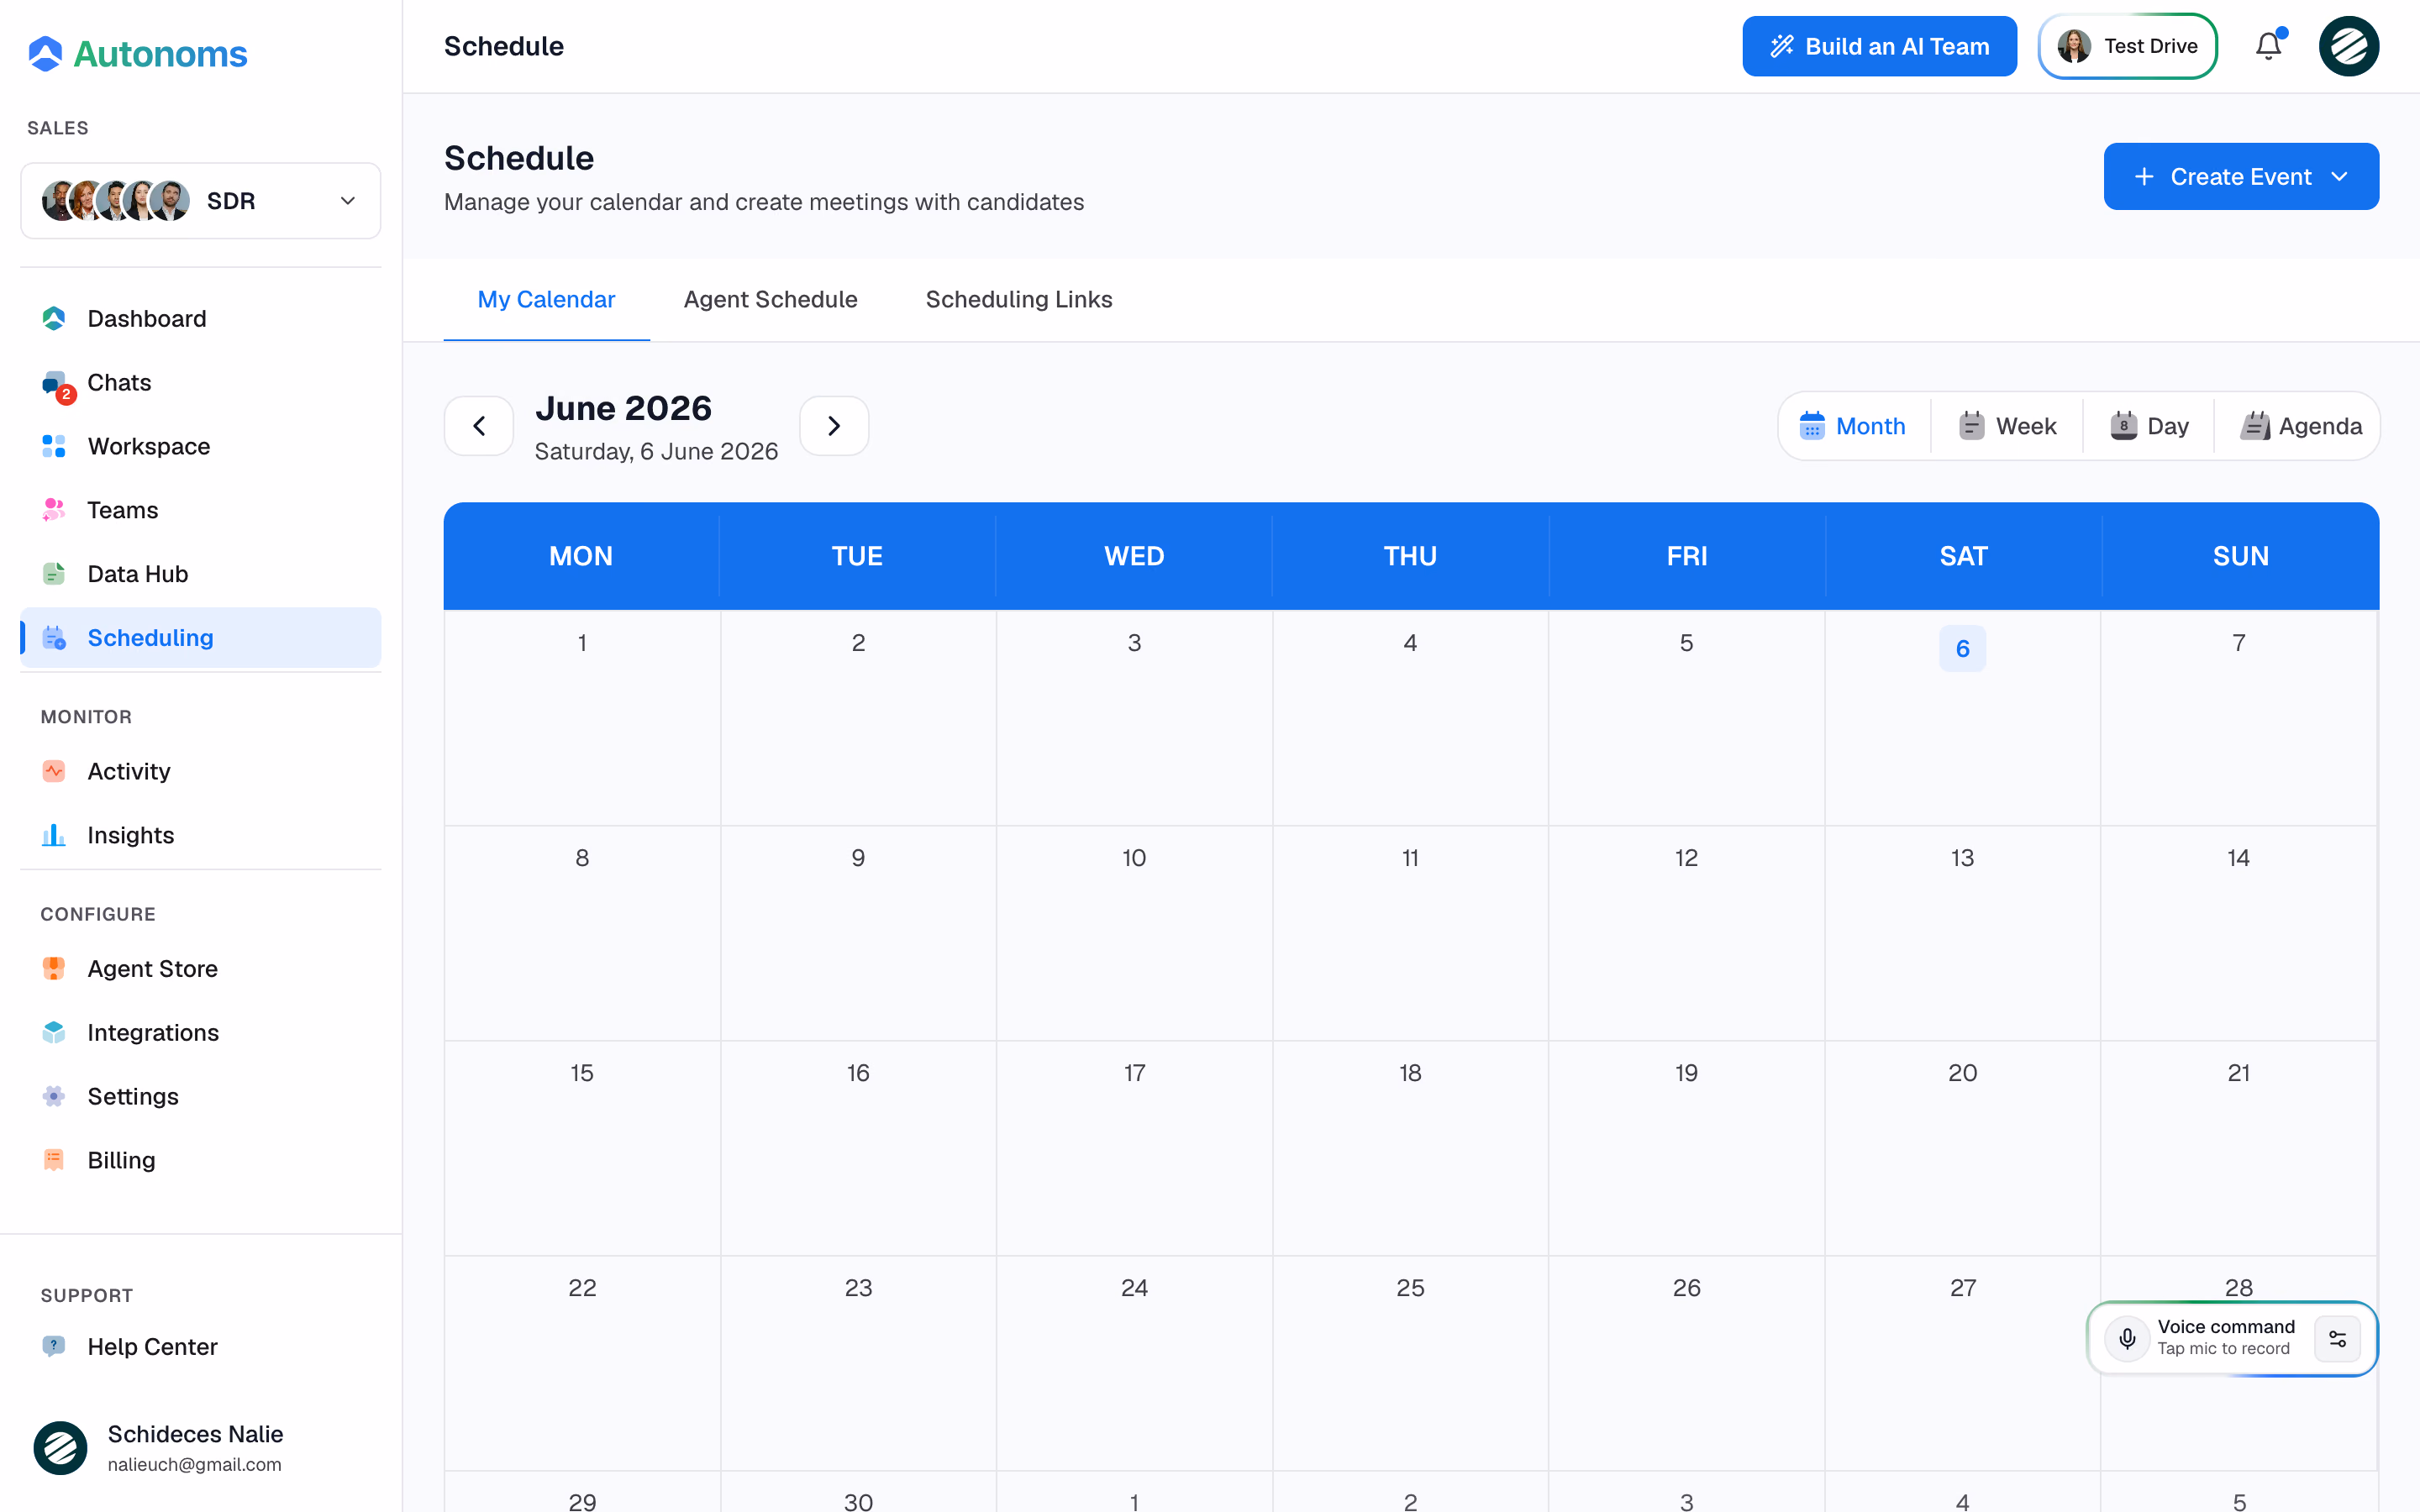The width and height of the screenshot is (2420, 1512).
Task: Click the June 2026 heading
Action: (x=623, y=408)
